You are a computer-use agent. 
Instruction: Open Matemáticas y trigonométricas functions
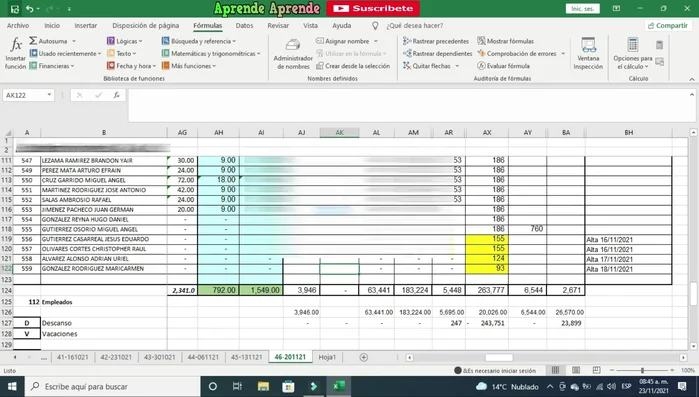pos(210,53)
